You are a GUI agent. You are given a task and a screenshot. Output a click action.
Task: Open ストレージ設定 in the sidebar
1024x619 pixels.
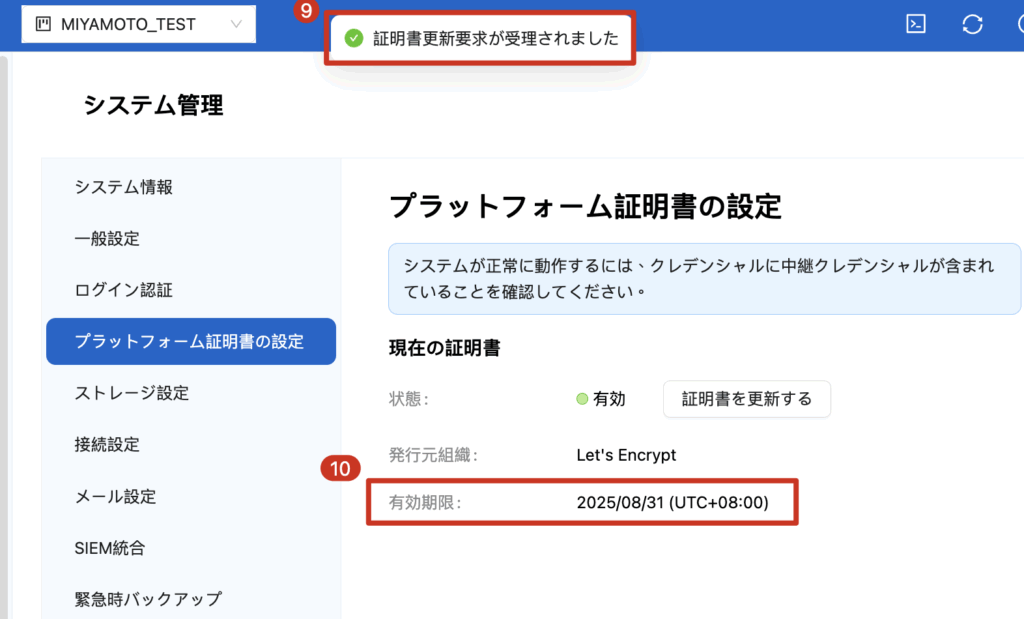point(131,393)
